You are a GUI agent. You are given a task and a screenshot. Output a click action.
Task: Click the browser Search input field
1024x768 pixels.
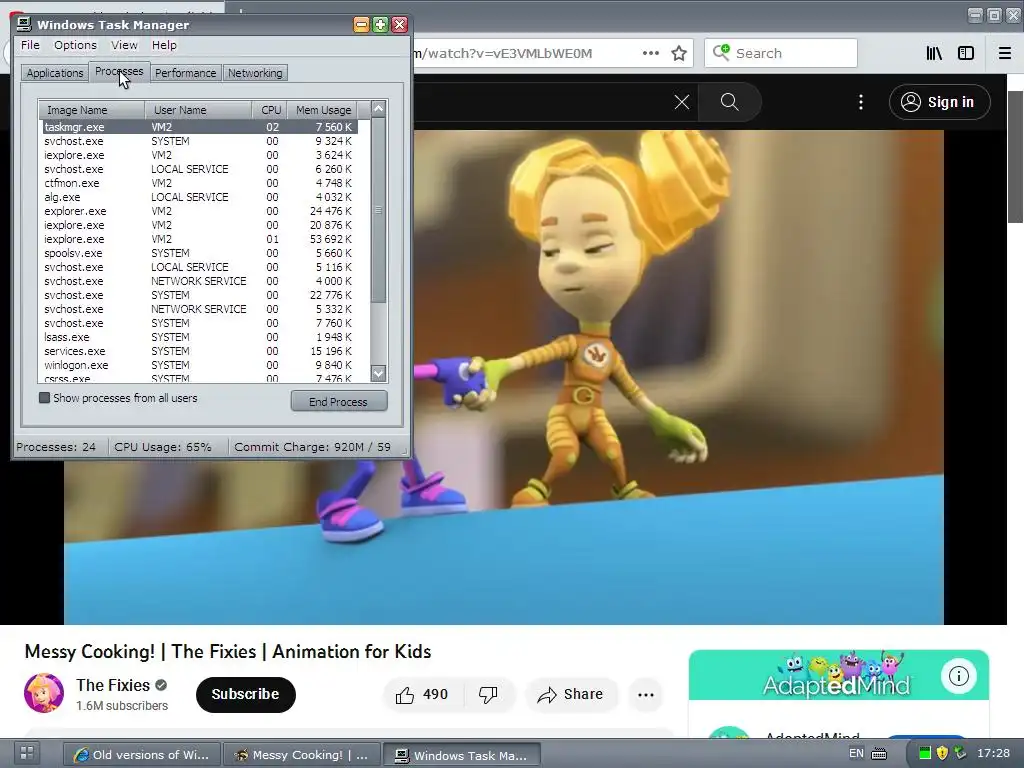pyautogui.click(x=780, y=53)
